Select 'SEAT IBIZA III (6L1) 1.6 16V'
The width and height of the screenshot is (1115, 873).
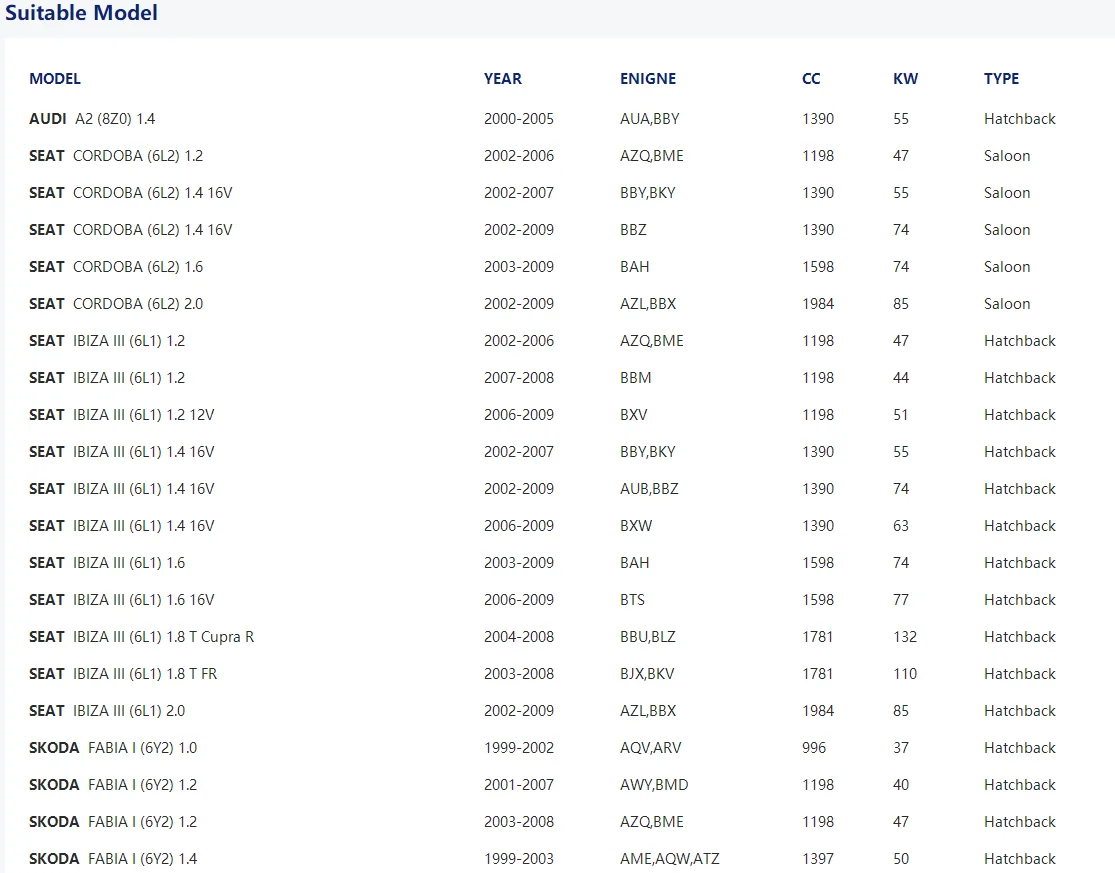(122, 599)
